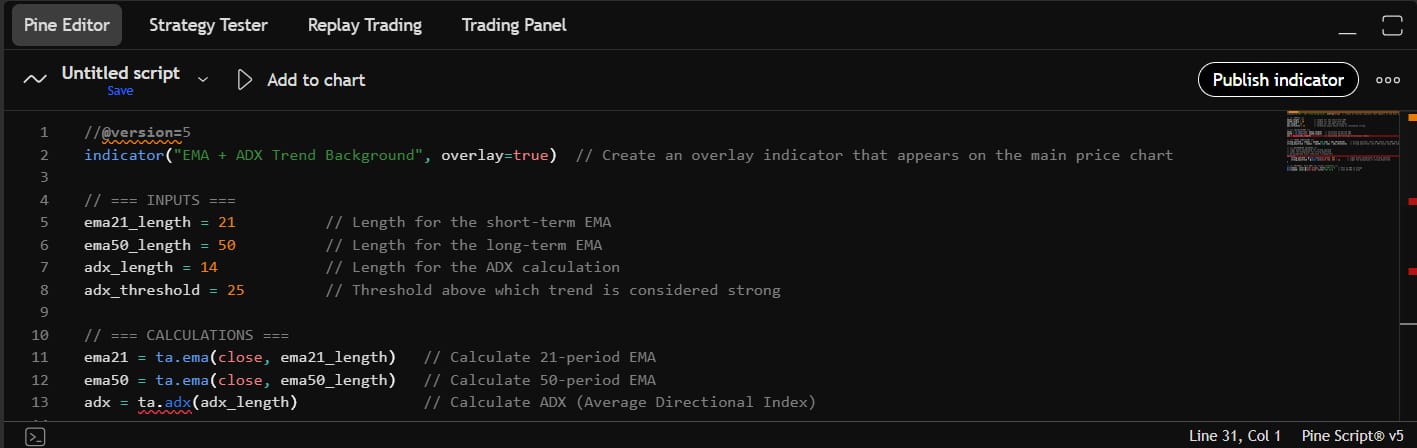Open the Pine console icon at bottom-left
The image size is (1417, 448).
[x=35, y=436]
